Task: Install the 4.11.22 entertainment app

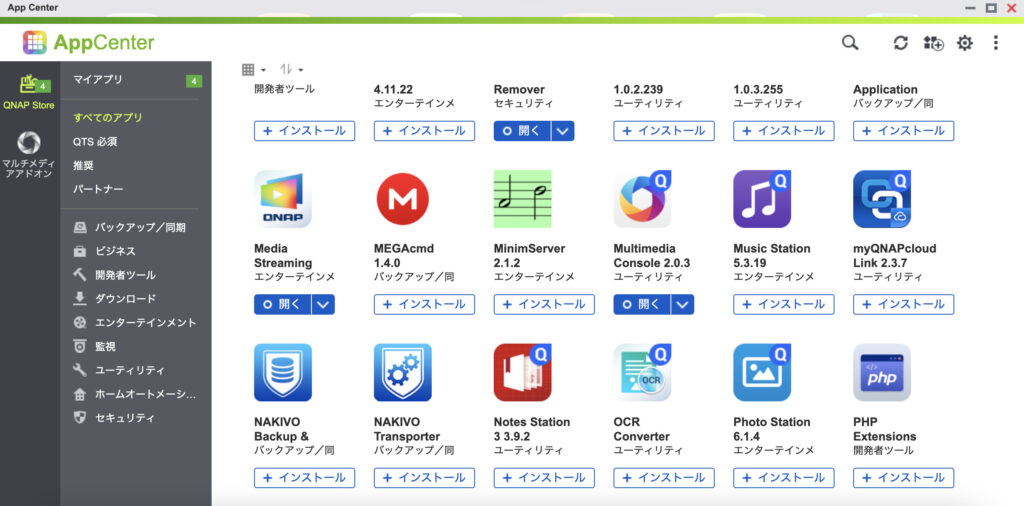Action: (x=424, y=131)
